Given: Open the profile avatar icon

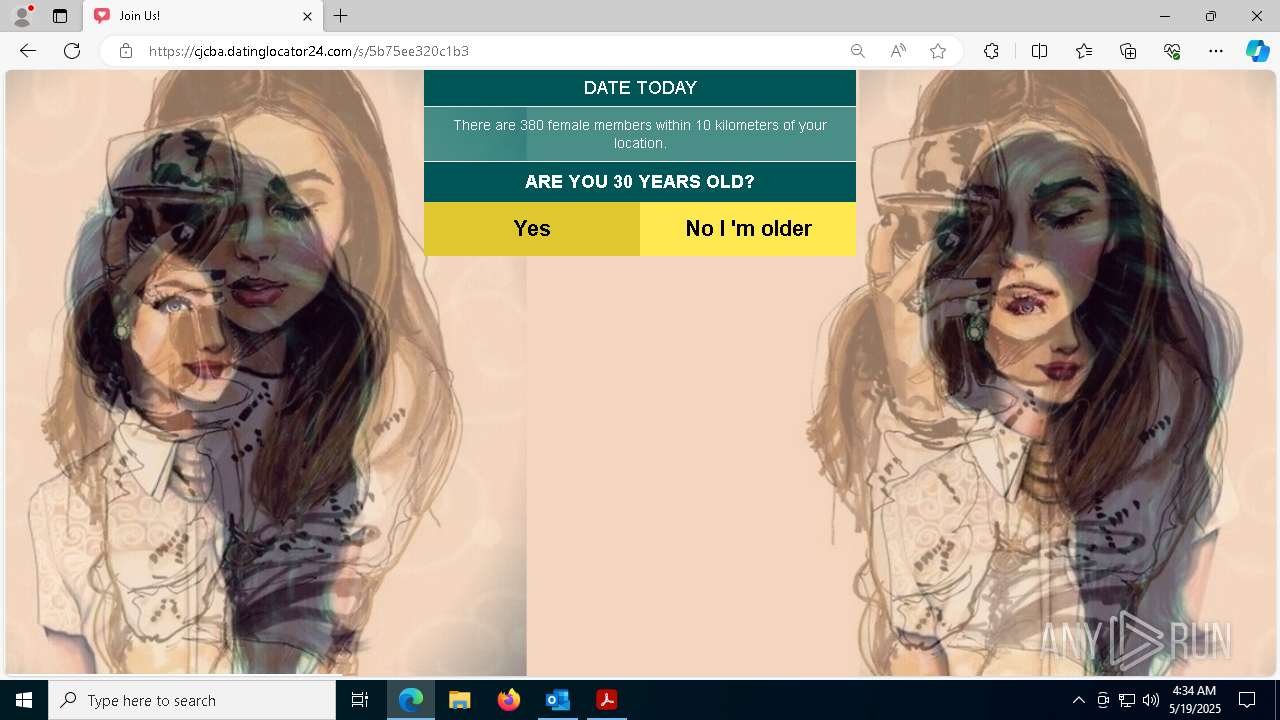Looking at the screenshot, I should point(22,16).
